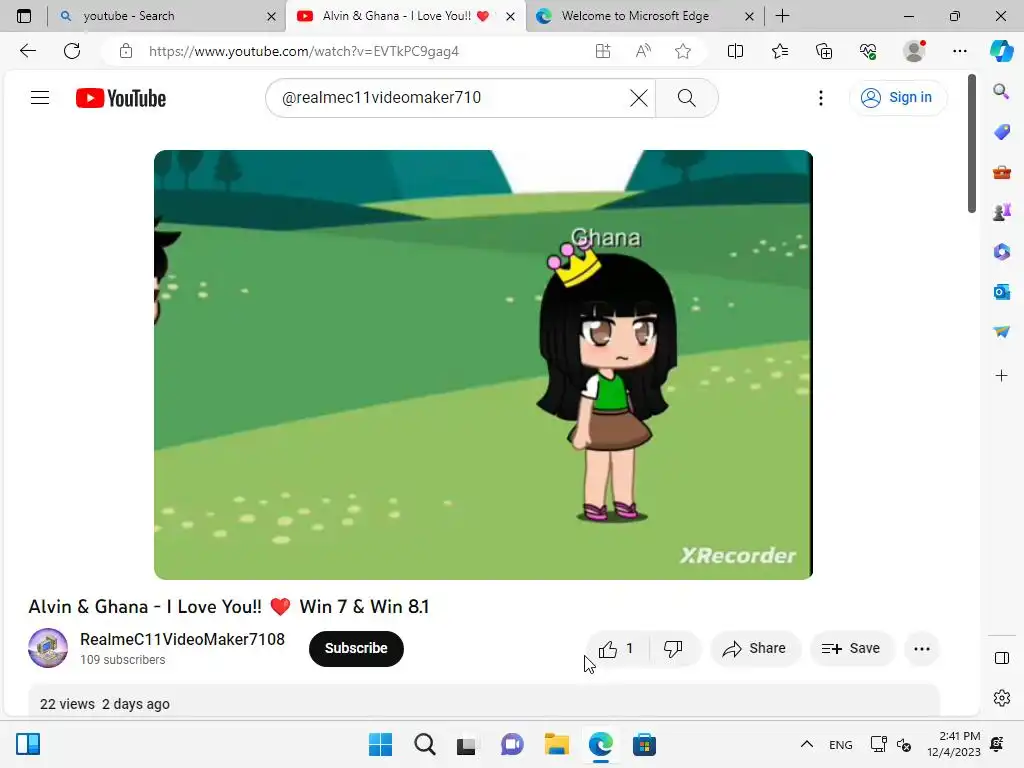Open the Edge profile avatar
The image size is (1024, 768).
pyautogui.click(x=914, y=51)
